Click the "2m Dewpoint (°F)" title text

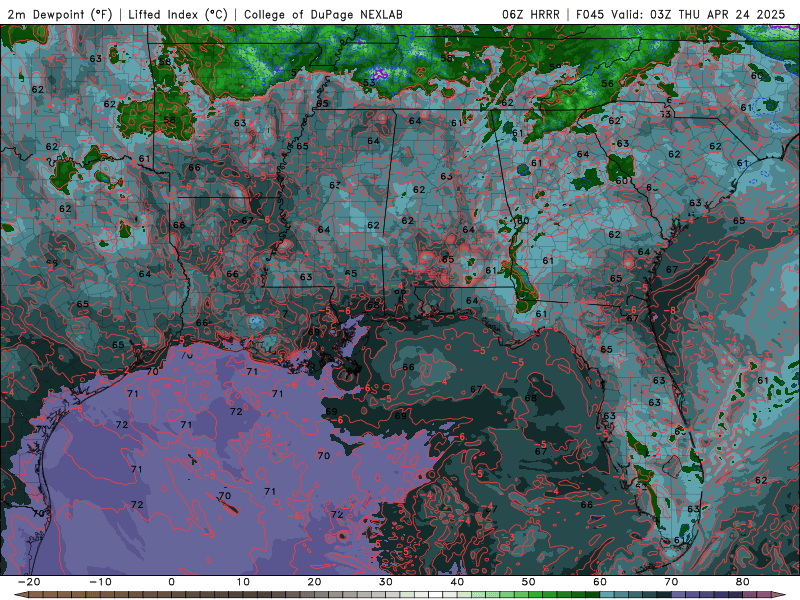tap(60, 15)
